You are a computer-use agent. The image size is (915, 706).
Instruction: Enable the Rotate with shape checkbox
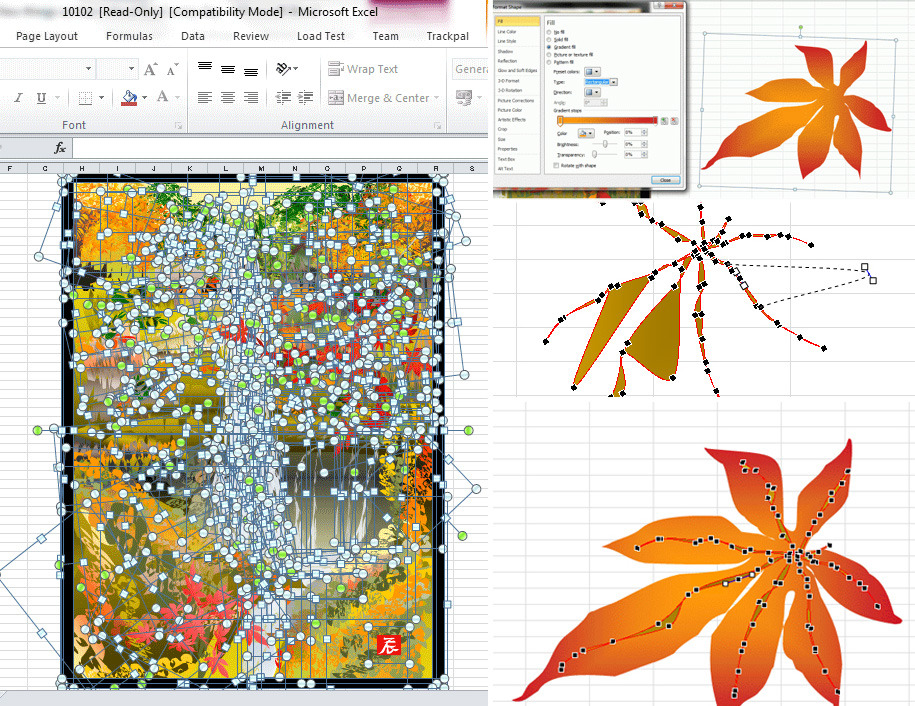click(x=555, y=164)
